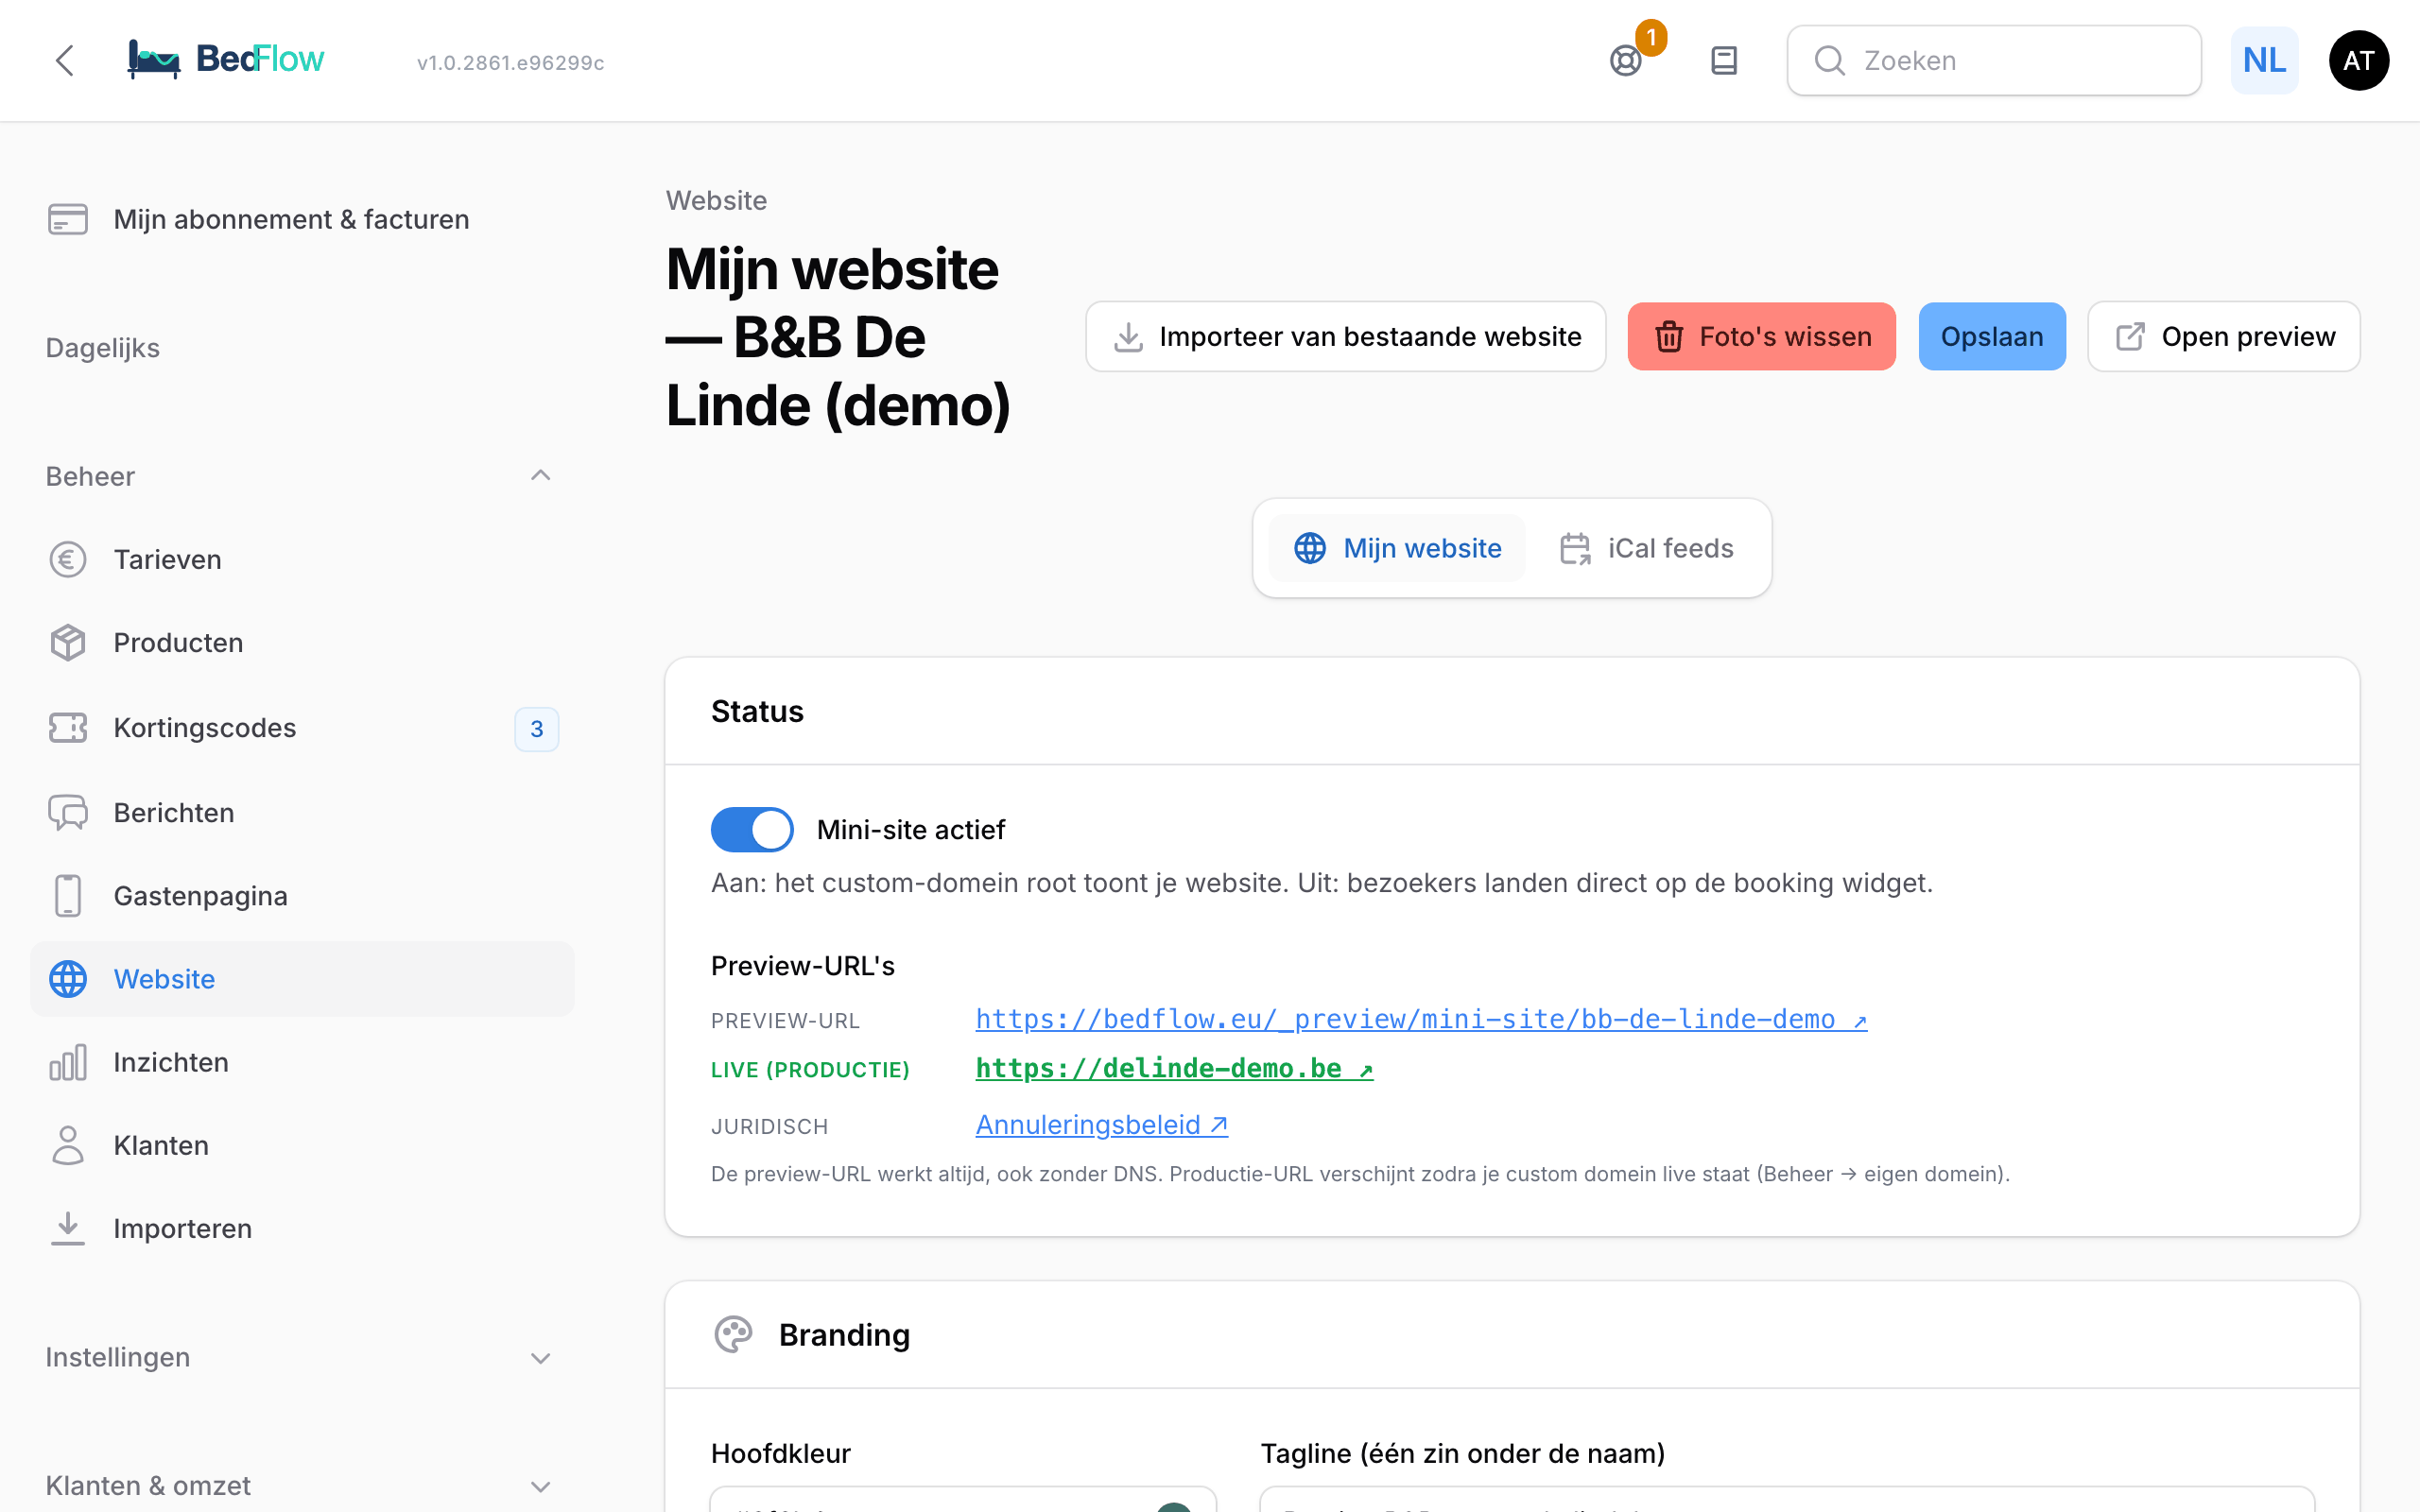
Task: Click the Website globe icon in sidebar
Action: pos(68,979)
